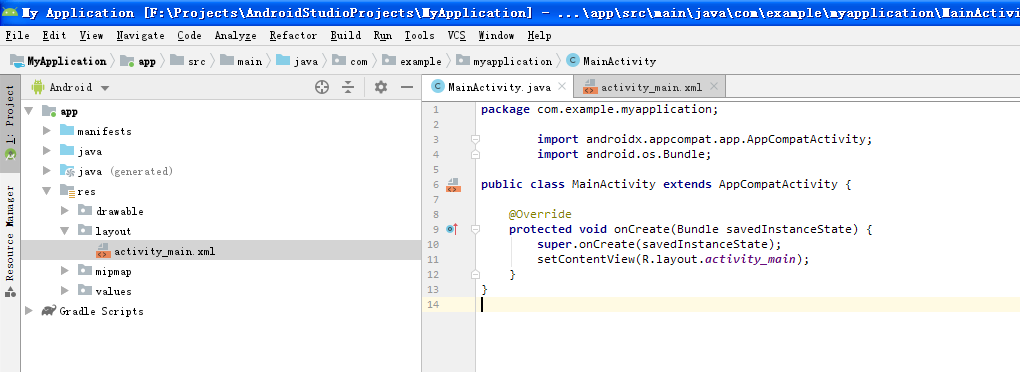
Task: Expand the mipmap folder
Action: click(x=65, y=271)
